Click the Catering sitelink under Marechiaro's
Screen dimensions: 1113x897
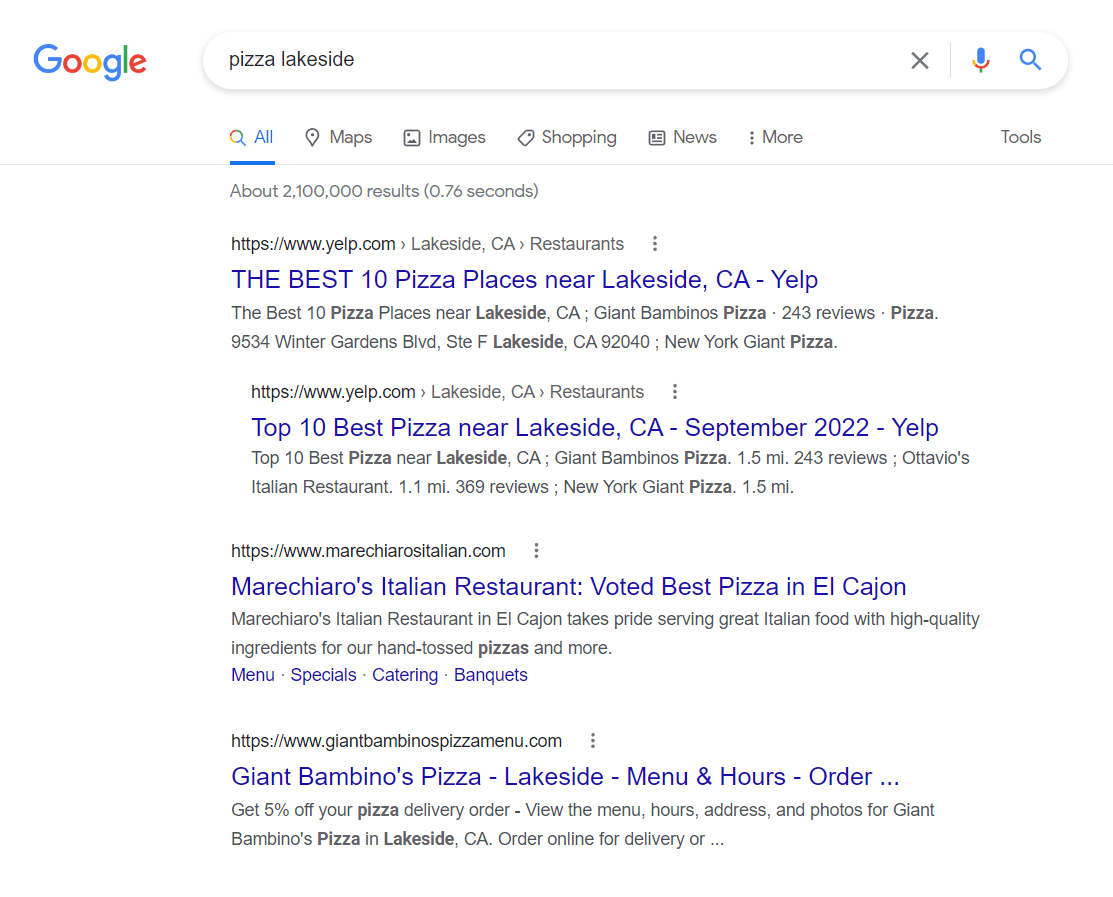[404, 675]
